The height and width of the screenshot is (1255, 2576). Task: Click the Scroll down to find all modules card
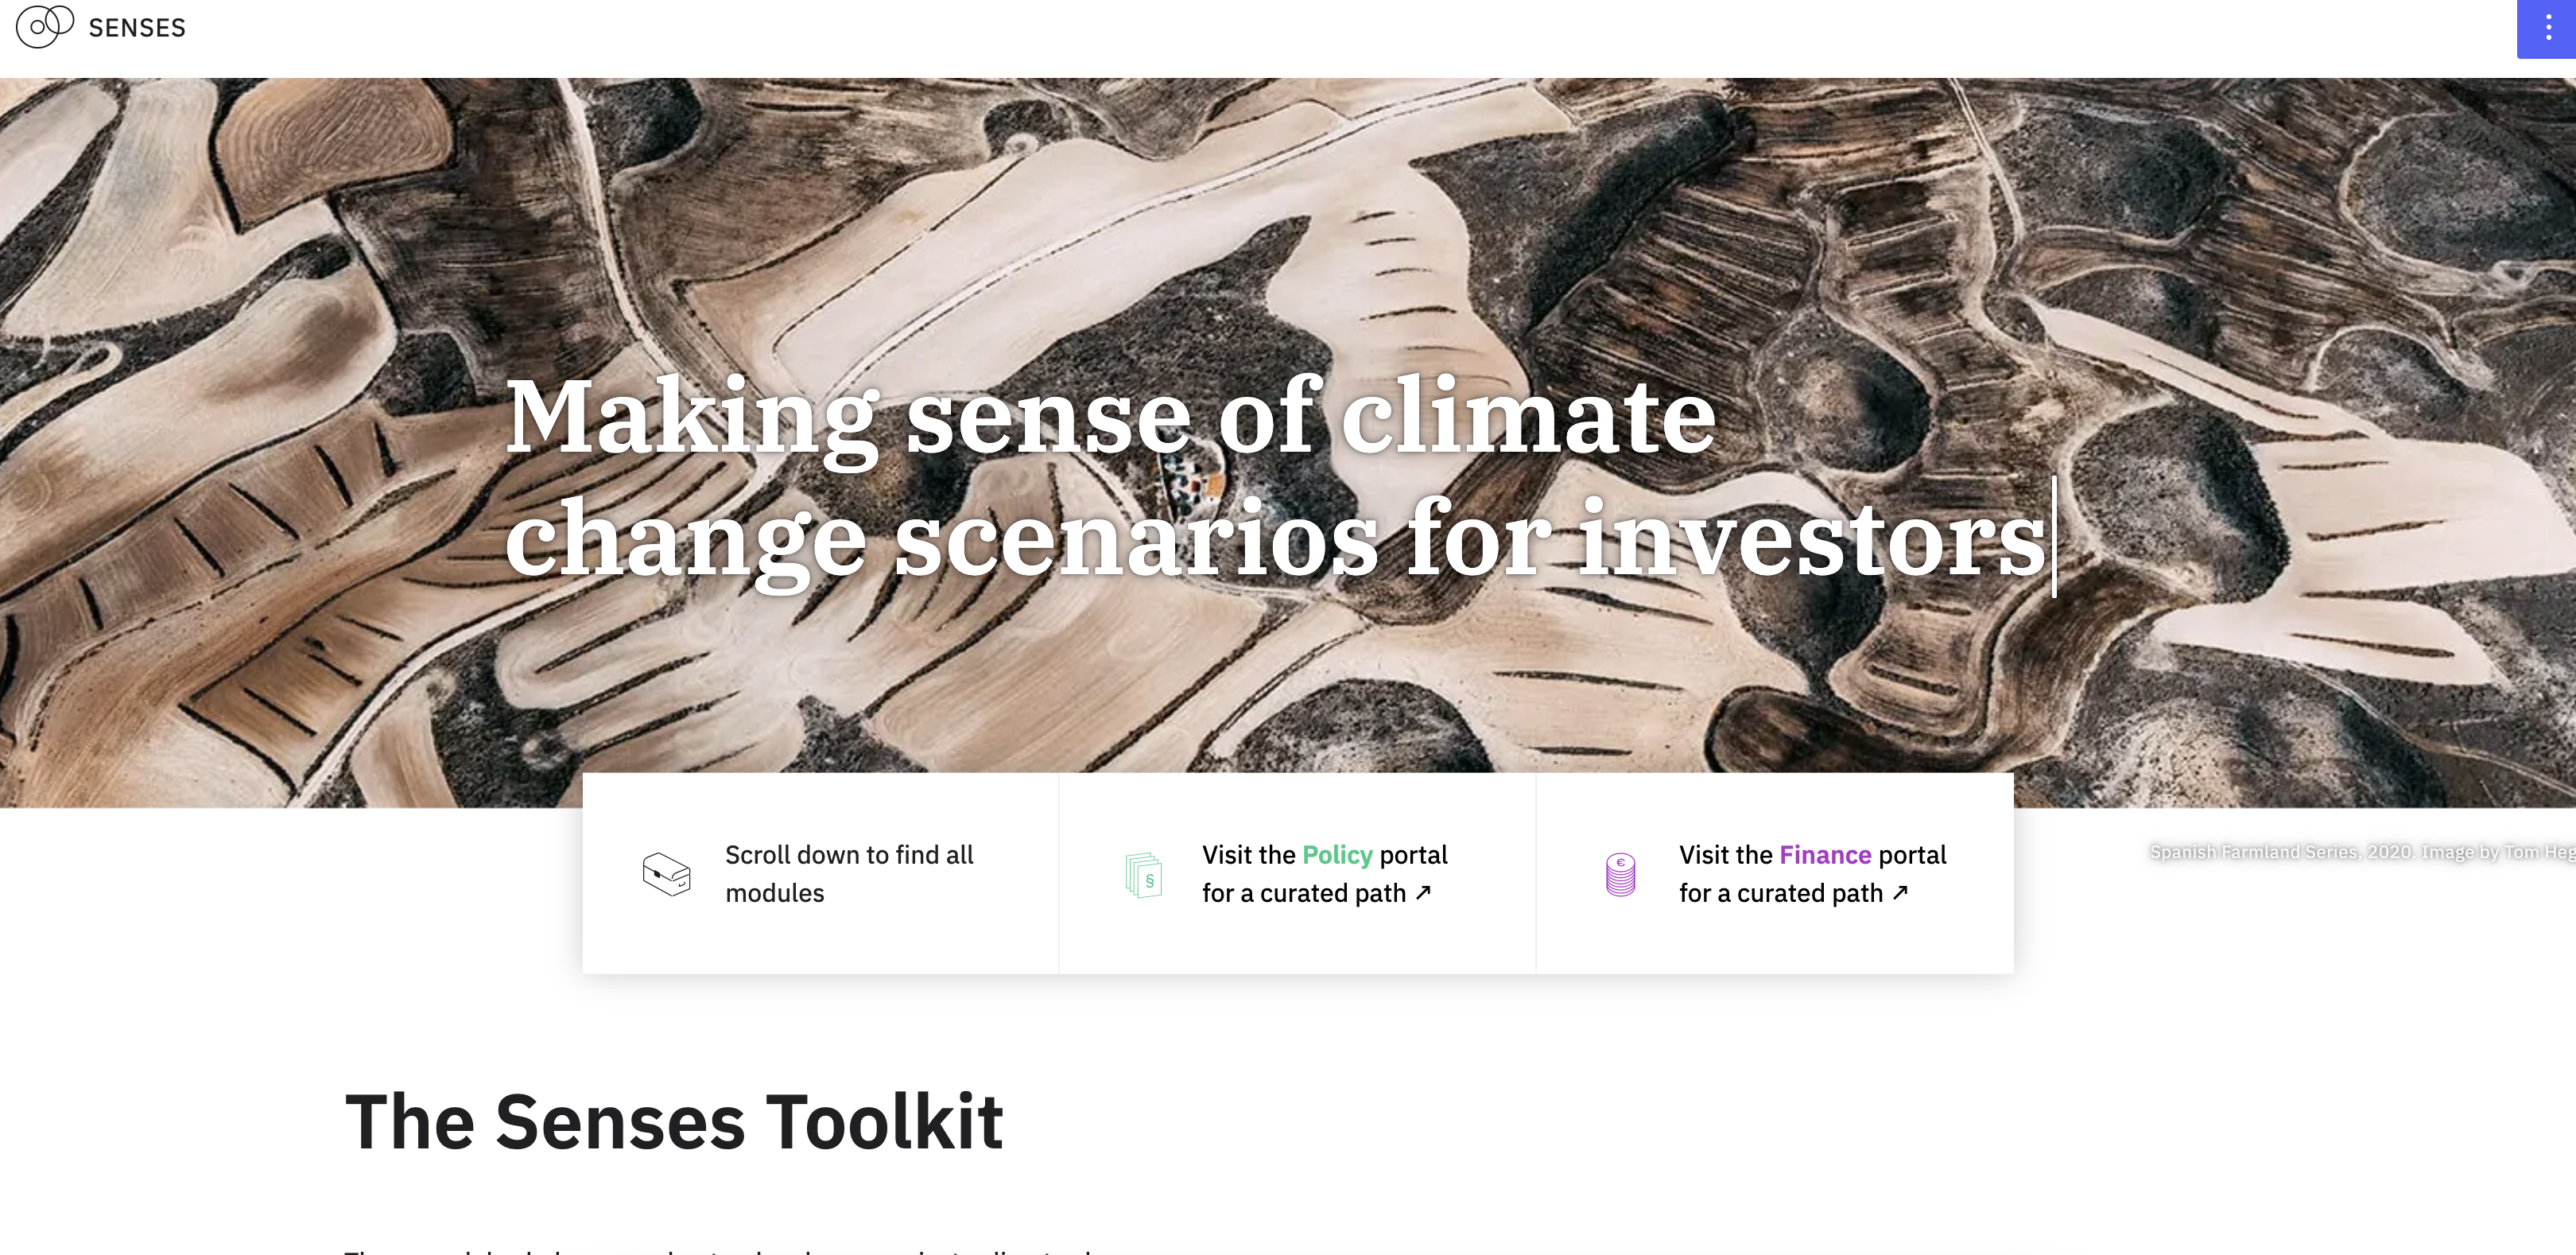point(820,873)
